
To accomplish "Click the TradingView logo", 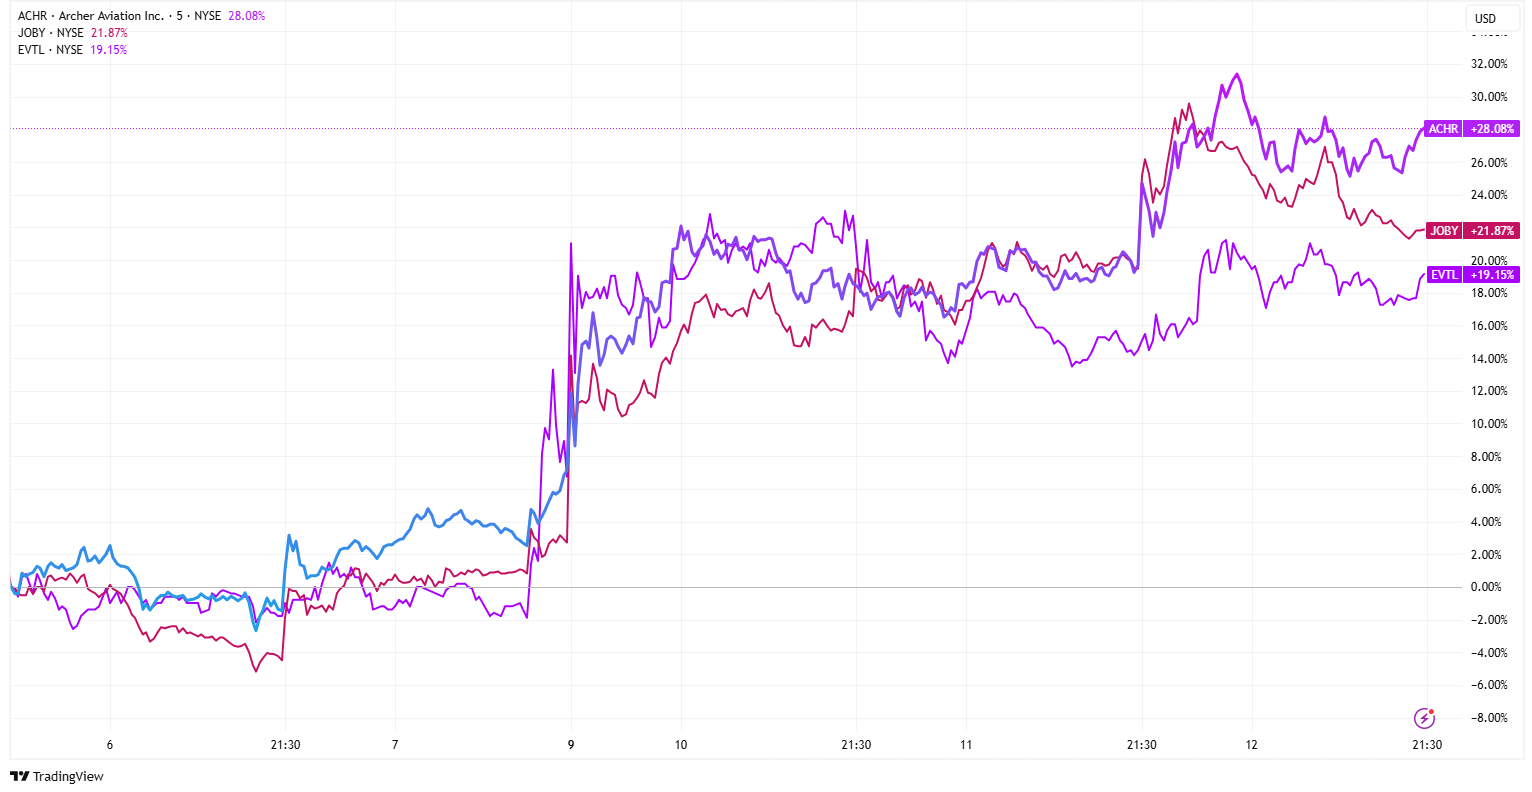I will pyautogui.click(x=57, y=777).
